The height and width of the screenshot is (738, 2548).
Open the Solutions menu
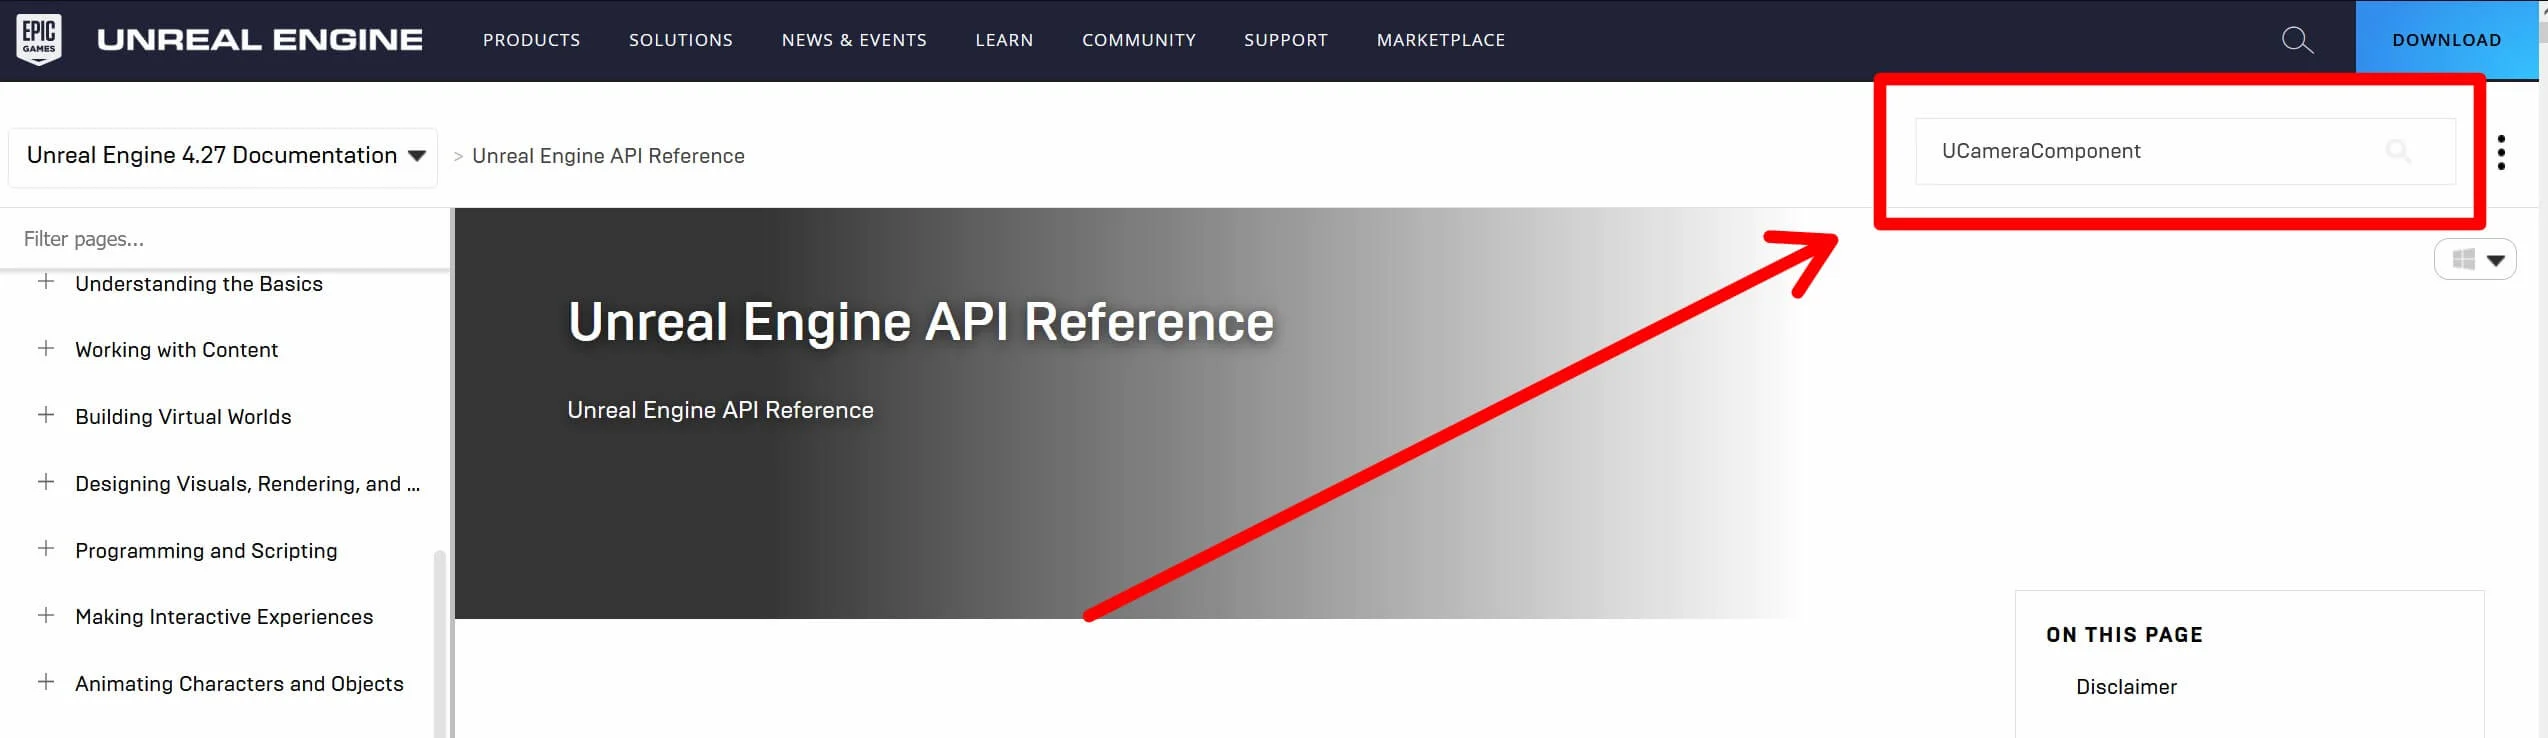tap(680, 40)
